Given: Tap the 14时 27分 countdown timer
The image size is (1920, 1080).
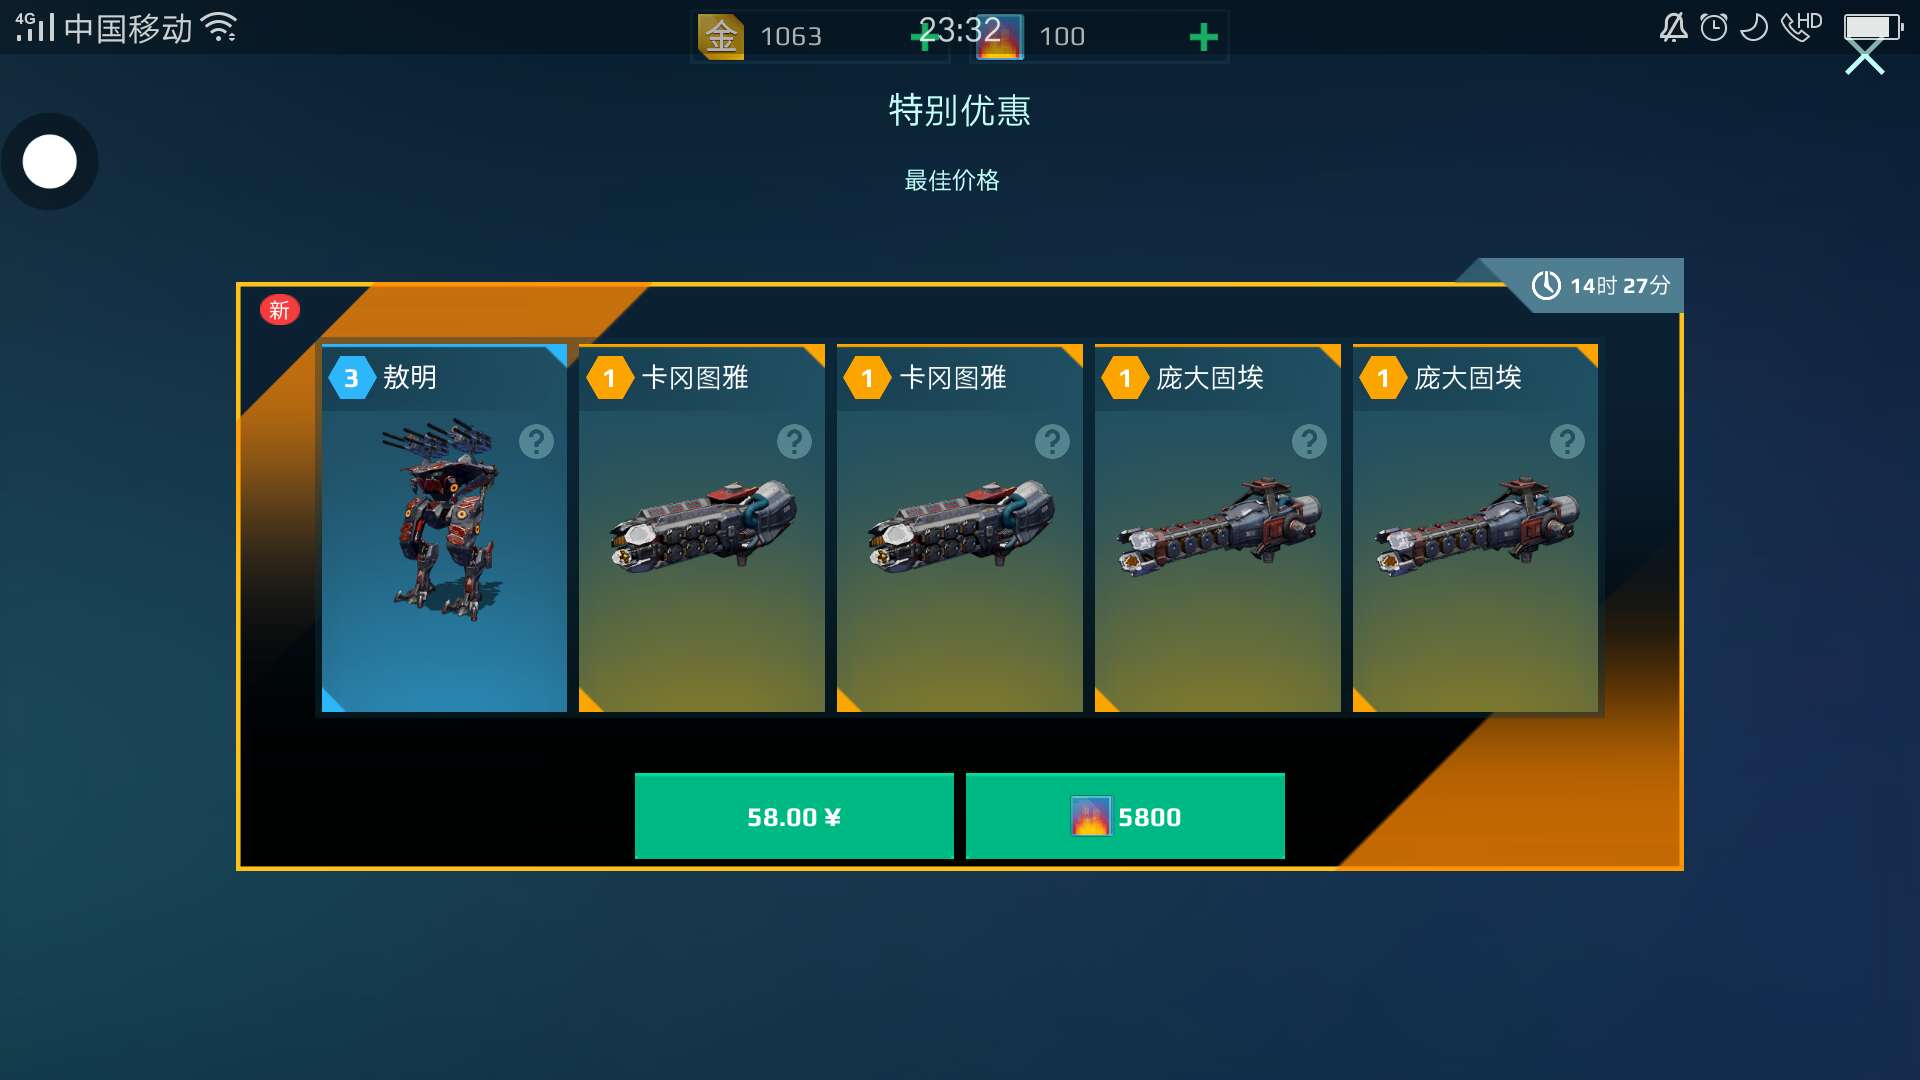Looking at the screenshot, I should 1601,286.
